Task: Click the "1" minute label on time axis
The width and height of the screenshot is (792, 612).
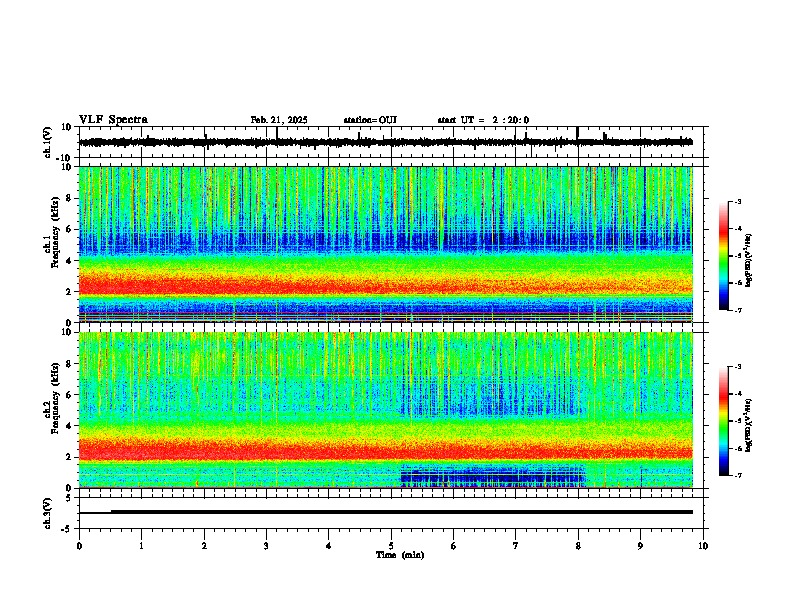Action: point(141,546)
